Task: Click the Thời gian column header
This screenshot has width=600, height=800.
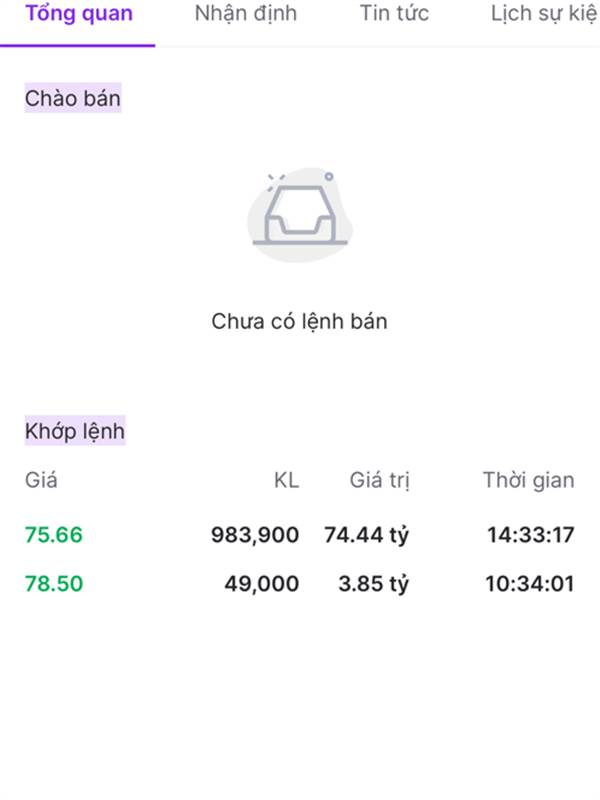Action: pyautogui.click(x=528, y=480)
